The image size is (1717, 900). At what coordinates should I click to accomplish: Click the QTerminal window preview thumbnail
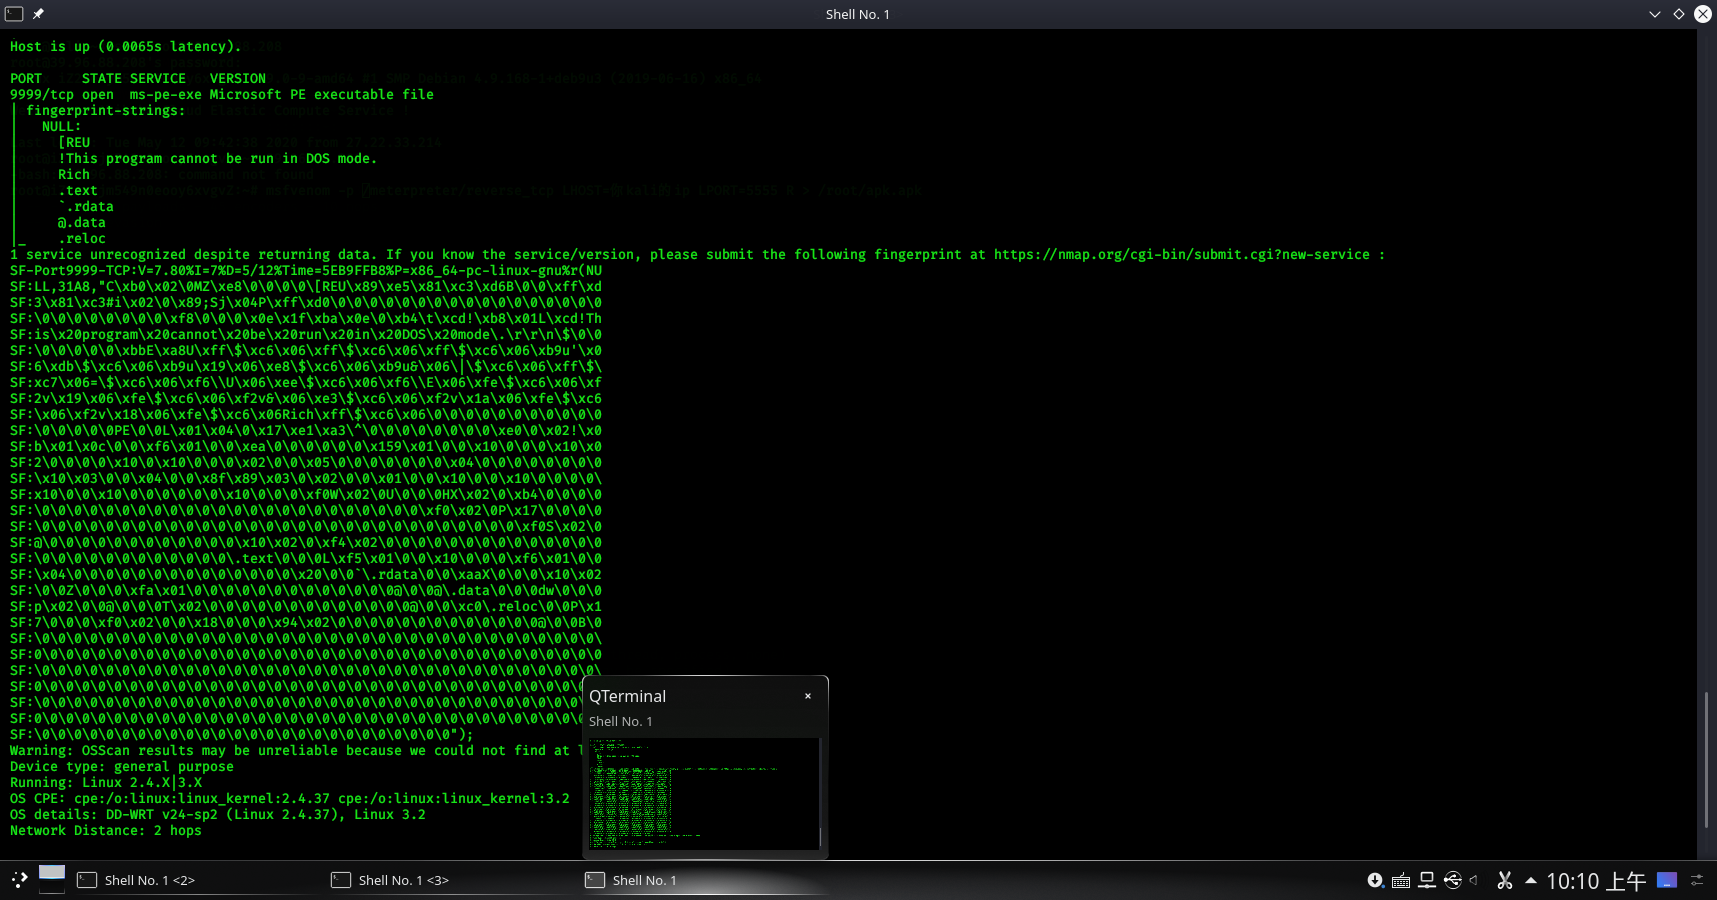coord(704,793)
